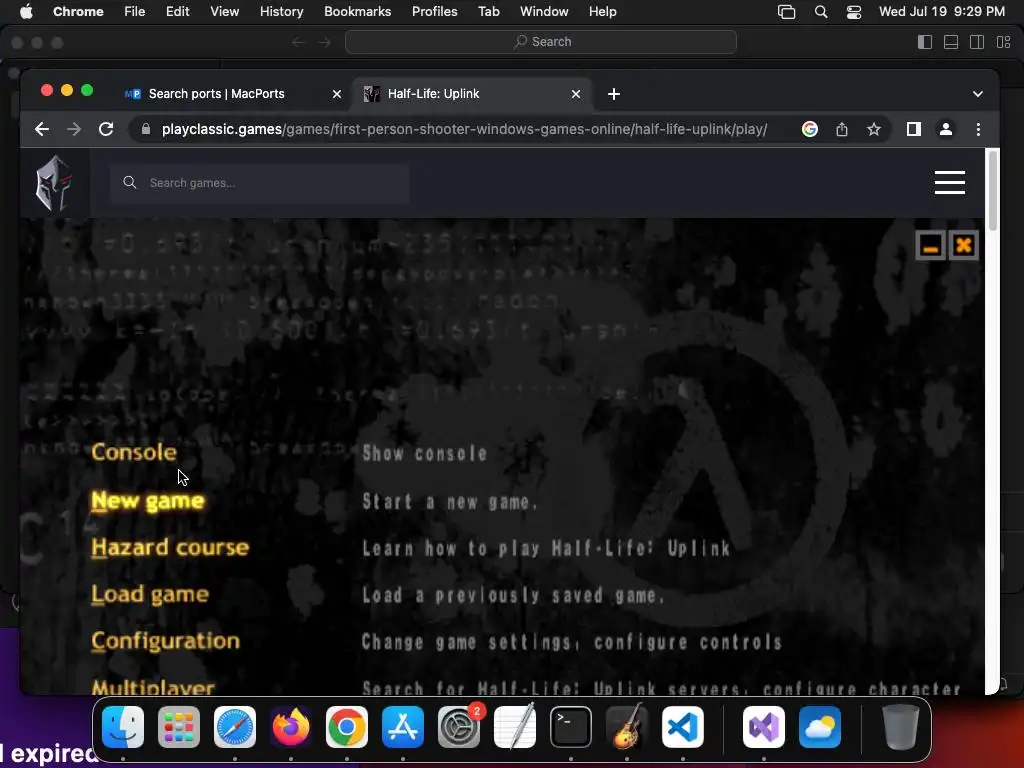This screenshot has width=1024, height=768.
Task: Click the 'Show console' description text
Action: 424,453
